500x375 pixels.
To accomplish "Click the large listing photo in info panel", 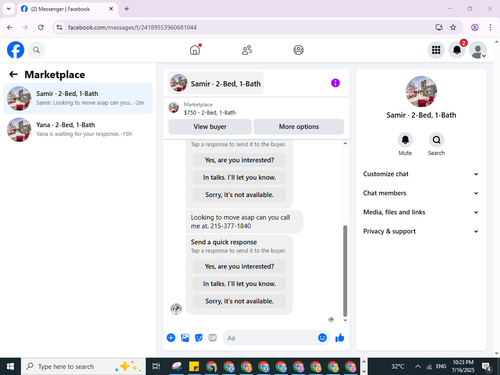I will coord(421,91).
